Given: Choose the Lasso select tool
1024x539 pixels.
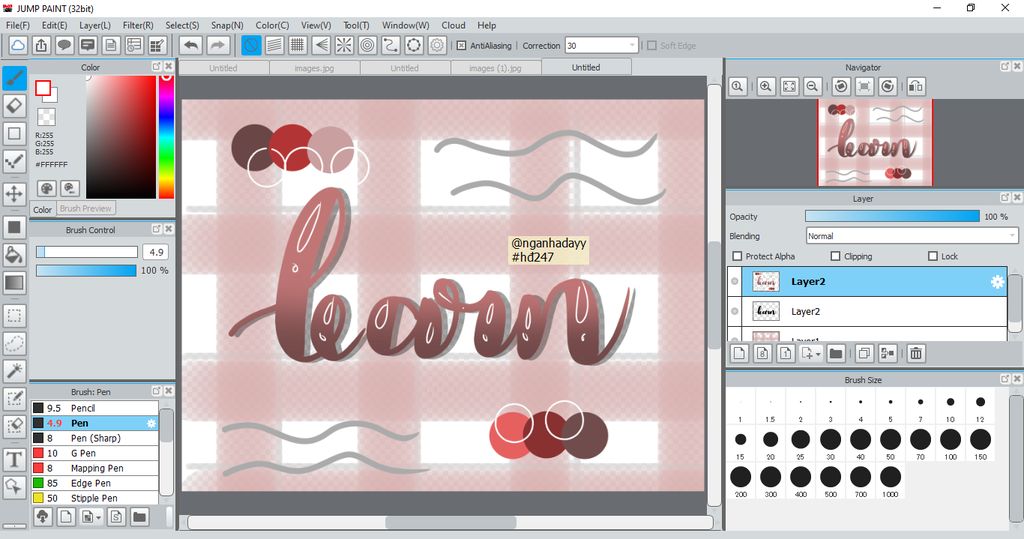Looking at the screenshot, I should click(14, 343).
